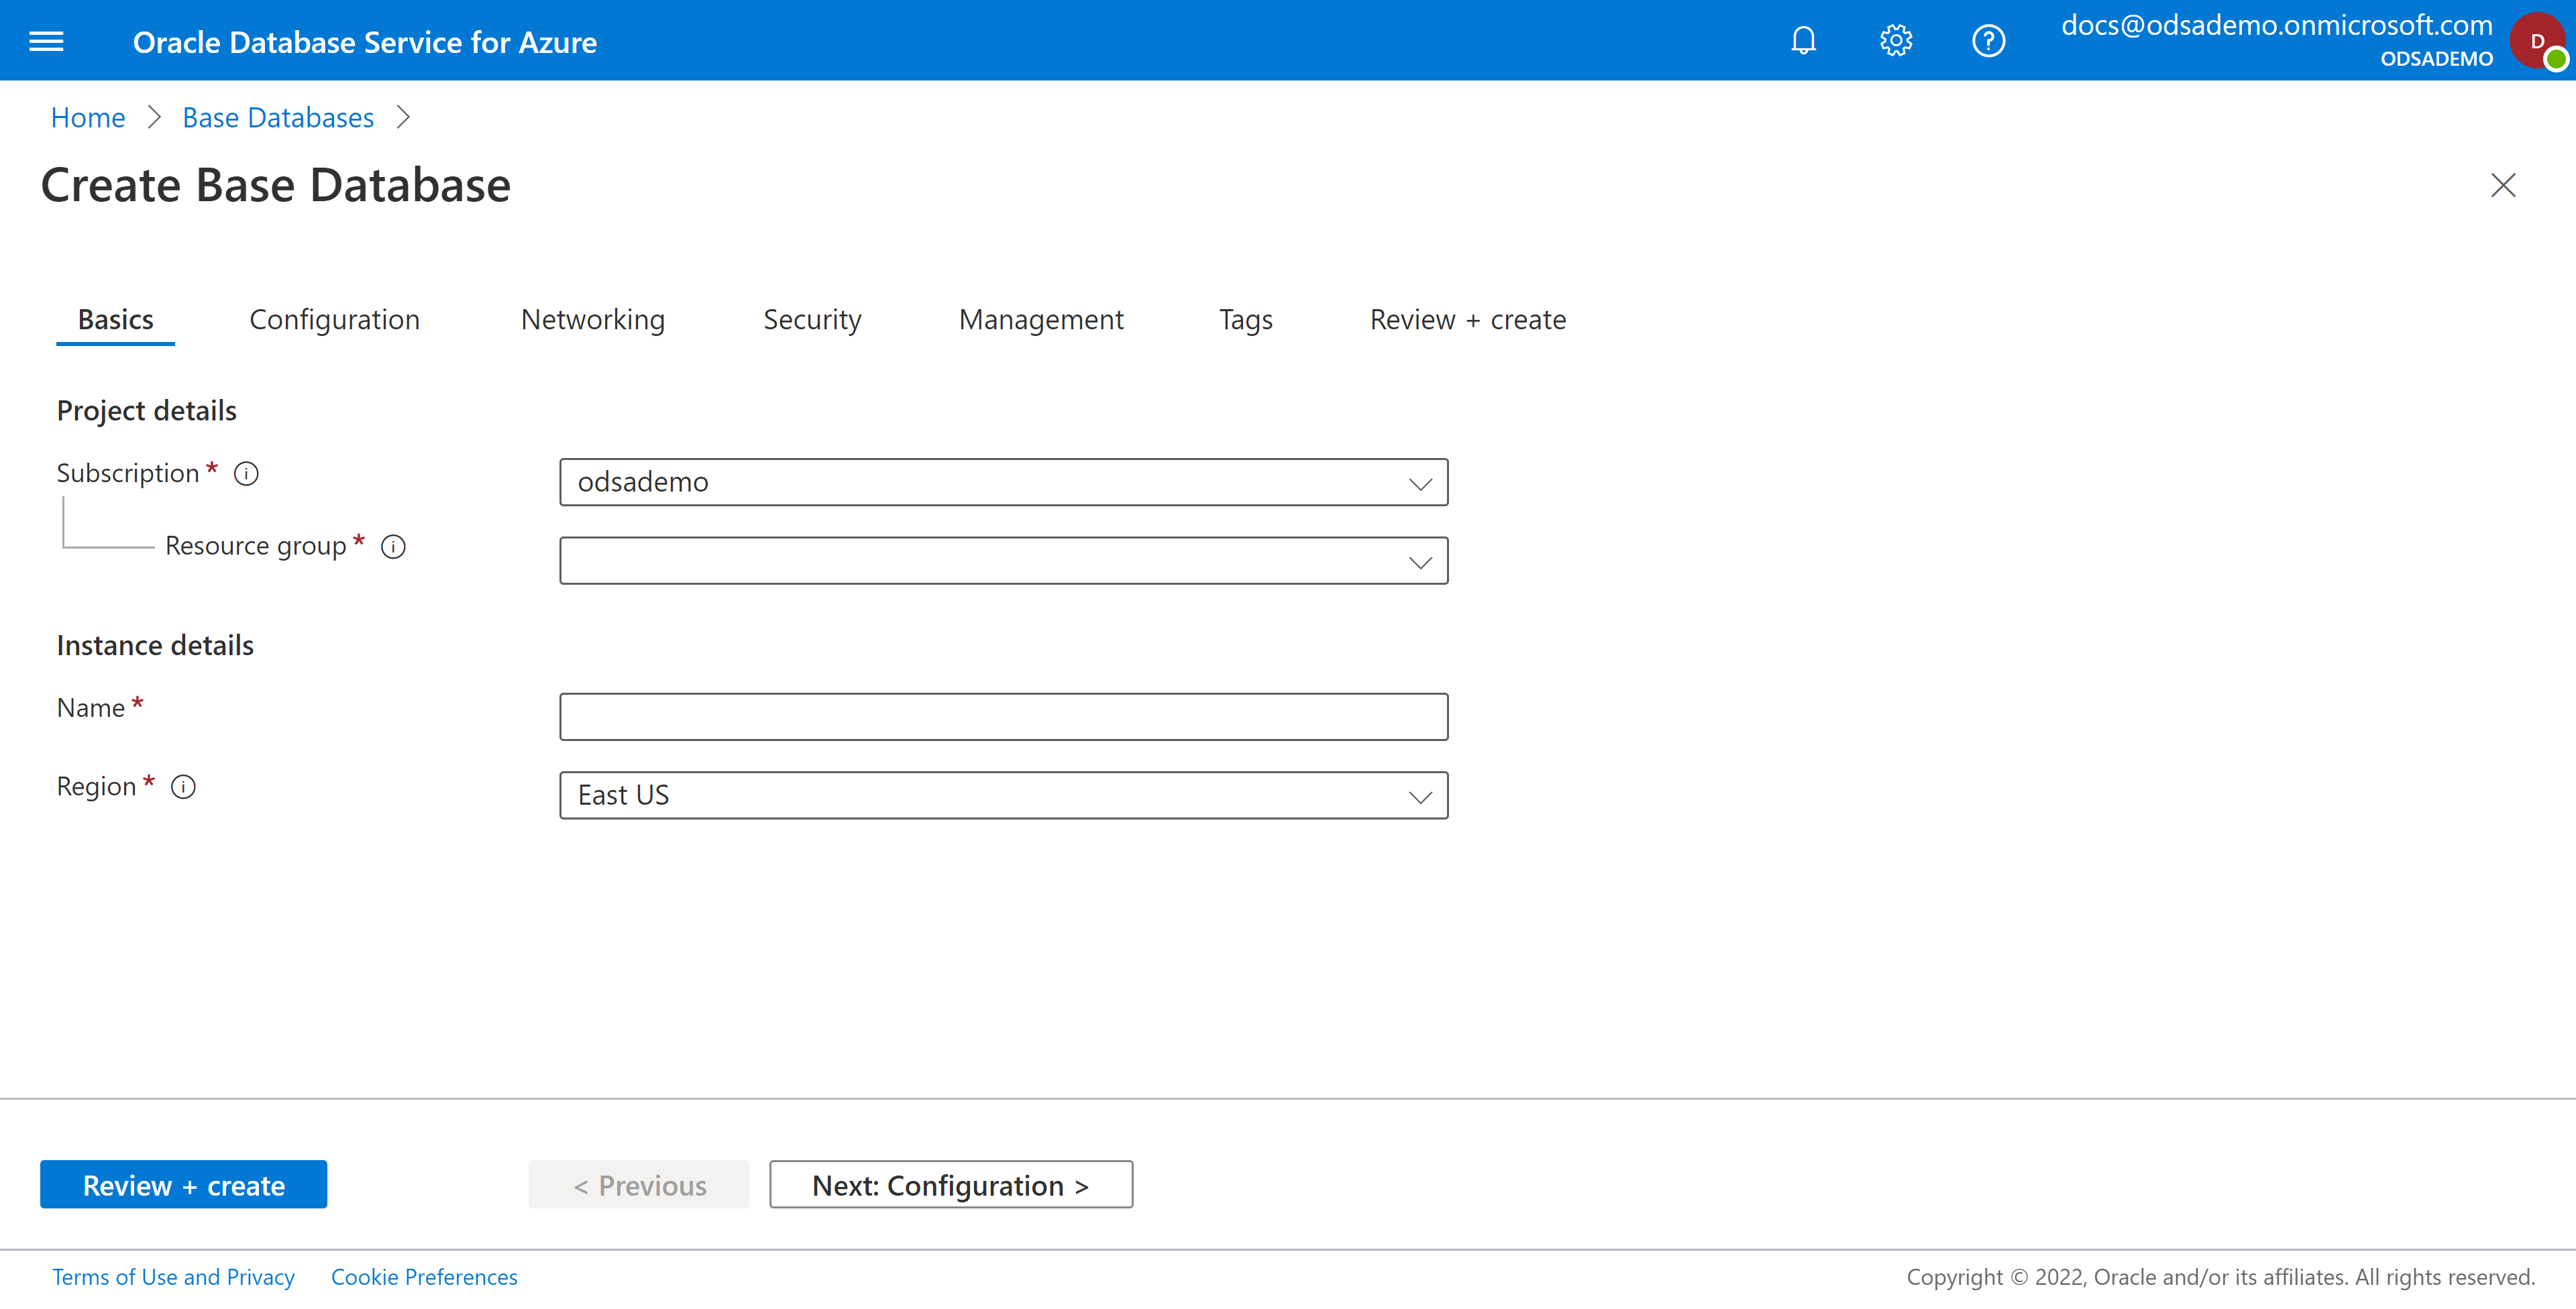
Task: Click the blue Review + create button
Action: [x=183, y=1185]
